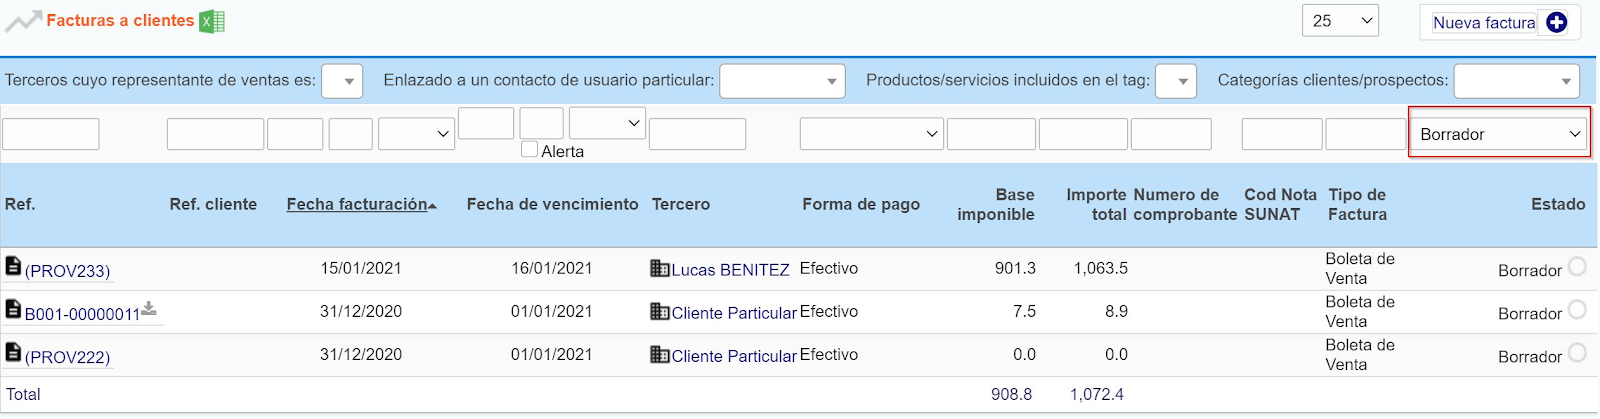Select the radio button for PROV233 row
Screen dimensions: 1600x419
(x=1577, y=266)
